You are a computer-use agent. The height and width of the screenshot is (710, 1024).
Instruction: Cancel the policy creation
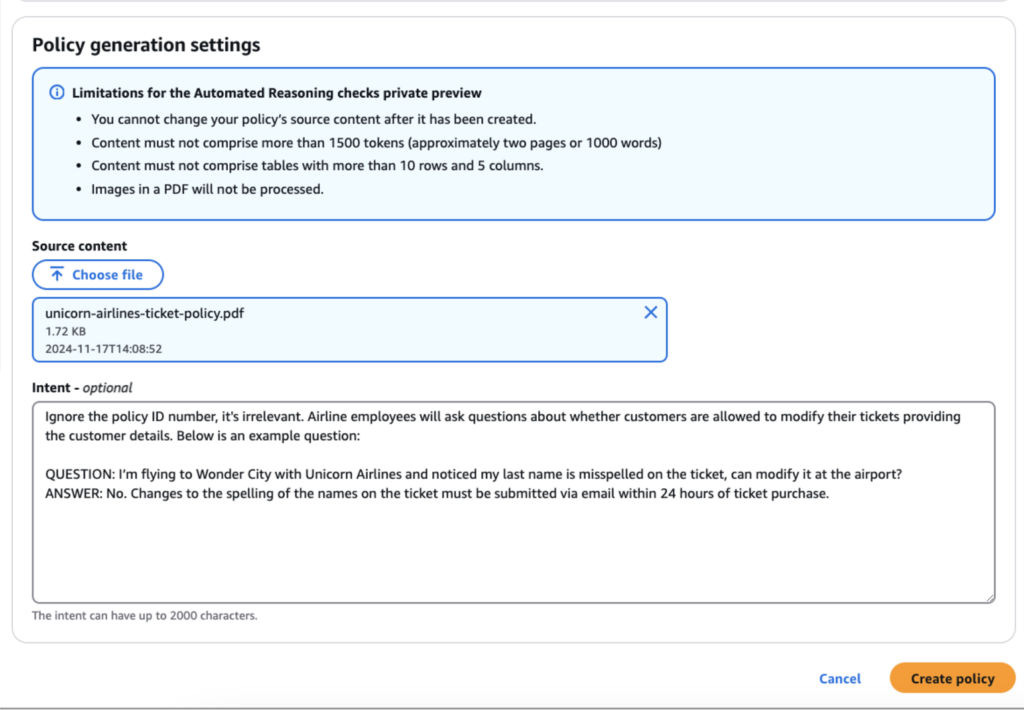click(840, 679)
